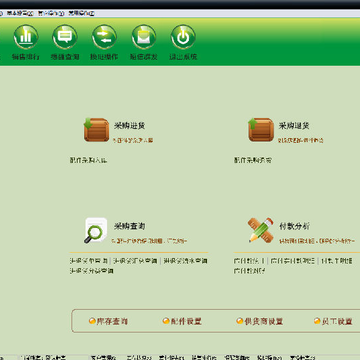Click the orange bullet beside 库存查询
This screenshot has height=360, width=360.
[92, 321]
